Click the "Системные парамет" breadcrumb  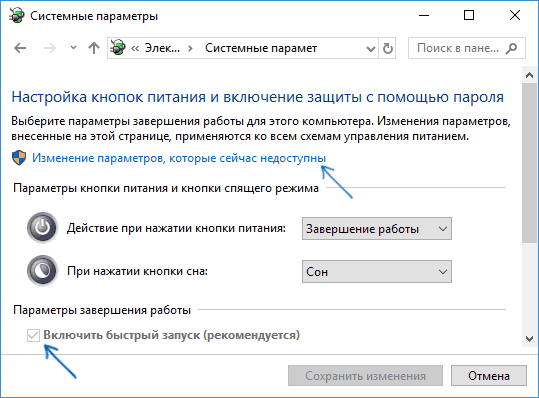(261, 48)
